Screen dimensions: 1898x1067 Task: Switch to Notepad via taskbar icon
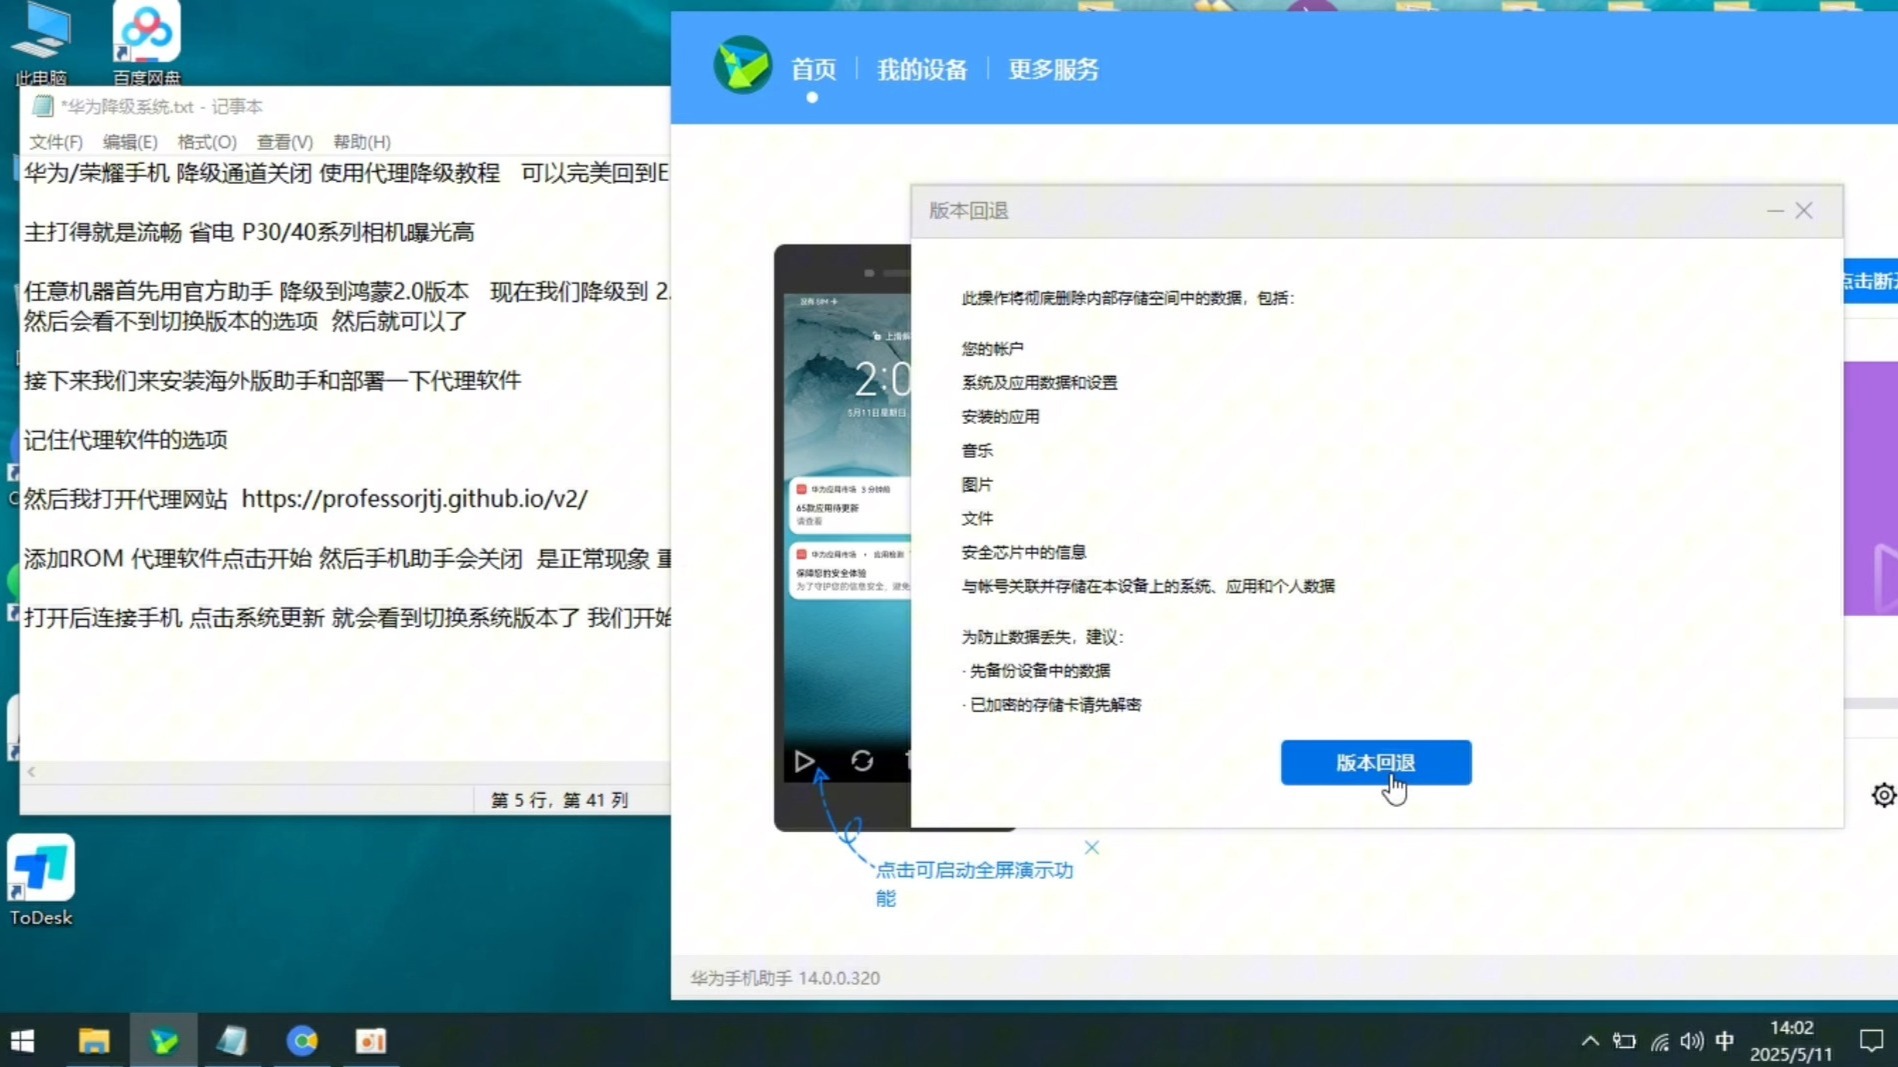point(232,1041)
